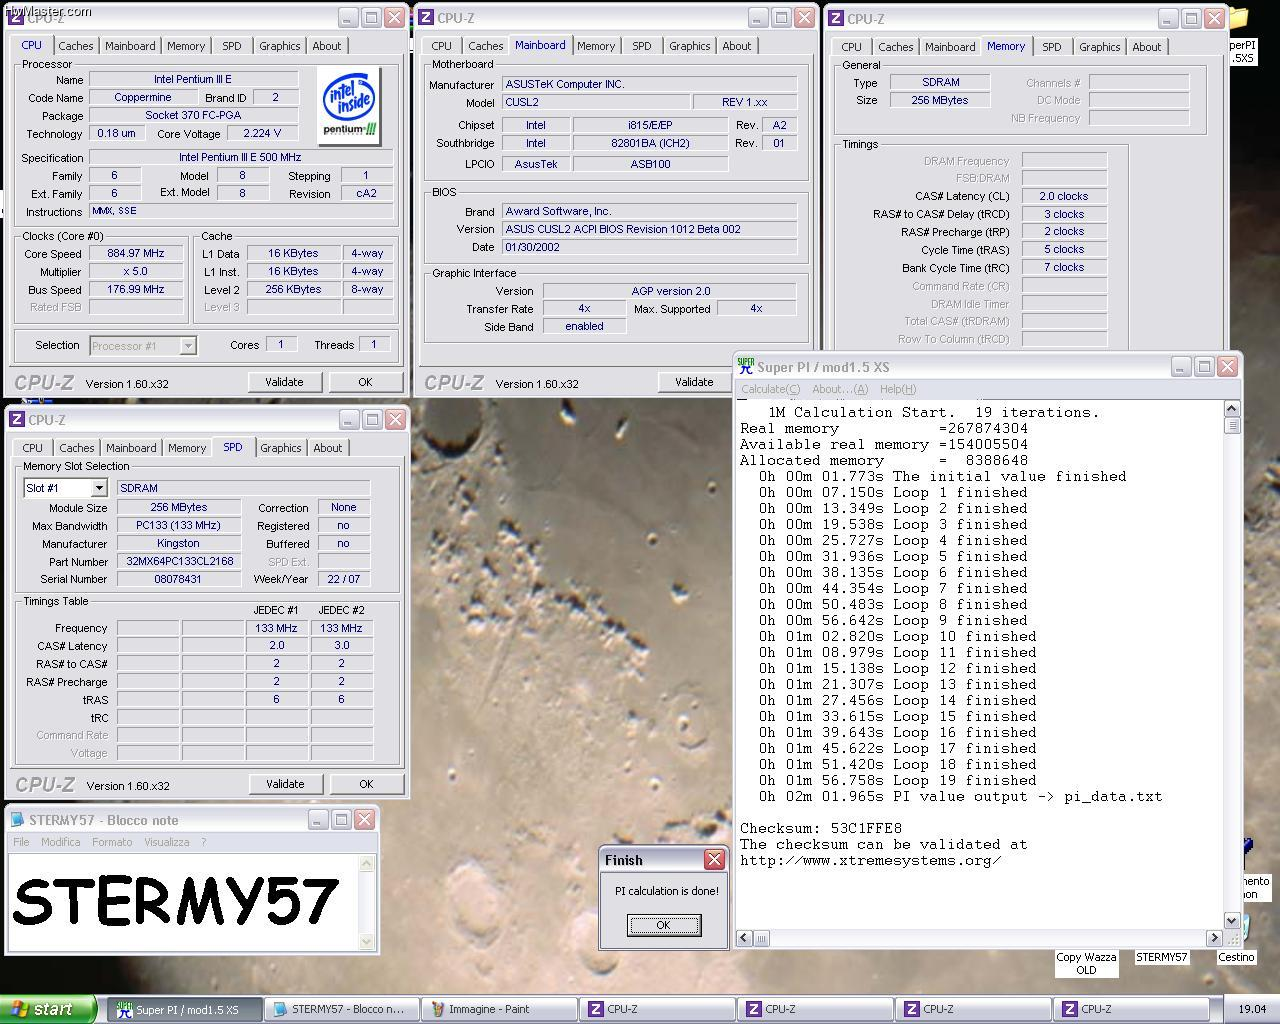Switch to SPD tab in Mainboard window
The width and height of the screenshot is (1280, 1024).
point(642,46)
